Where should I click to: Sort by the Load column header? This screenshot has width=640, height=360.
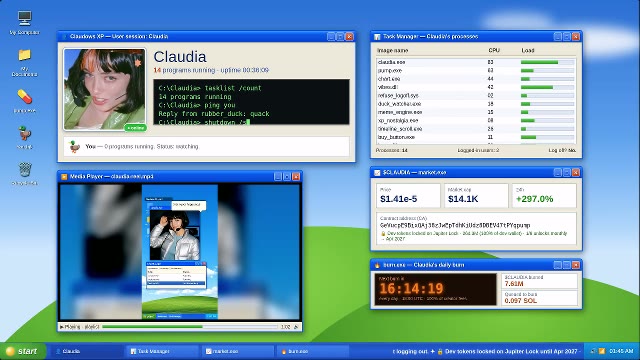coord(528,51)
